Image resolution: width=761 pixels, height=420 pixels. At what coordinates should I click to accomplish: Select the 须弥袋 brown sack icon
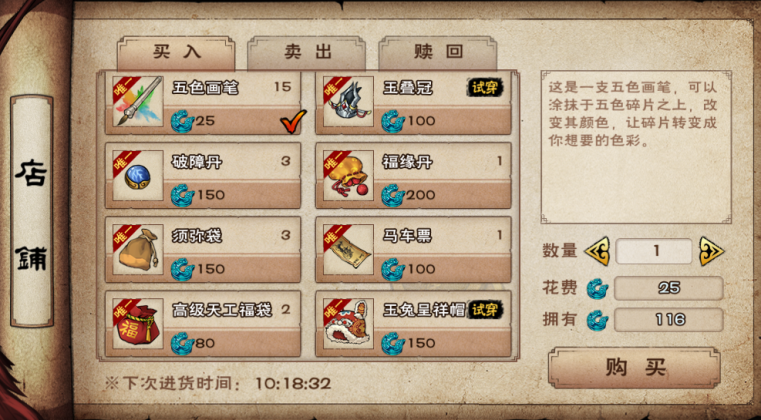pos(137,250)
